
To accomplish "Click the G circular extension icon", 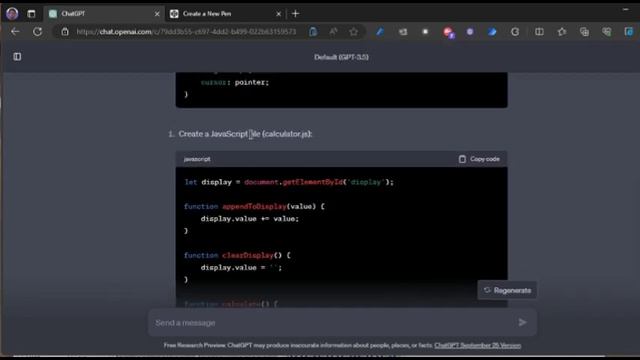I will tap(515, 31).
